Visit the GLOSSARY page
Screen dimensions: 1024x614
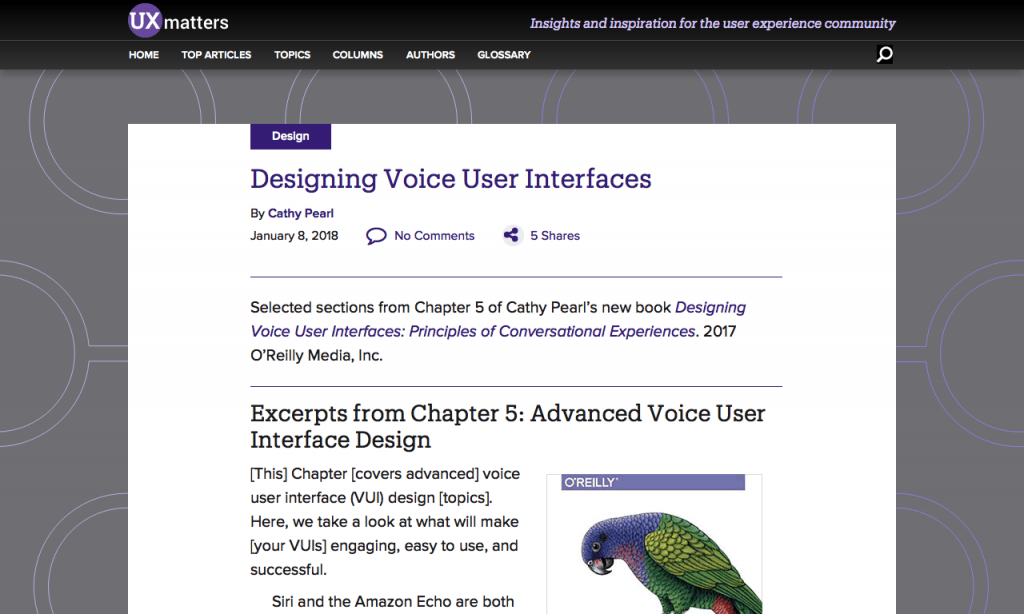click(503, 55)
